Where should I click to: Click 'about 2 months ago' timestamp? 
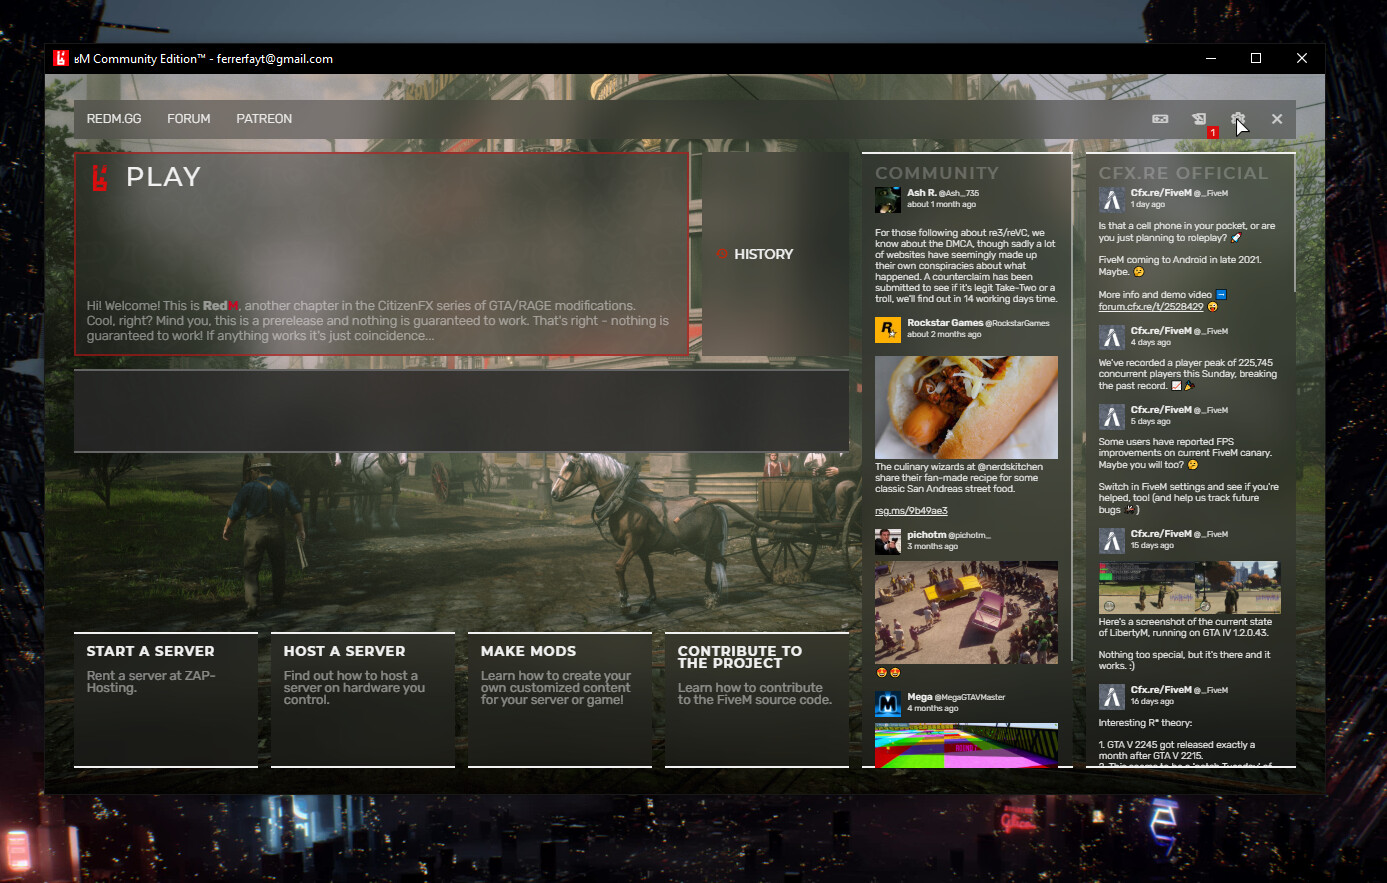pos(944,335)
